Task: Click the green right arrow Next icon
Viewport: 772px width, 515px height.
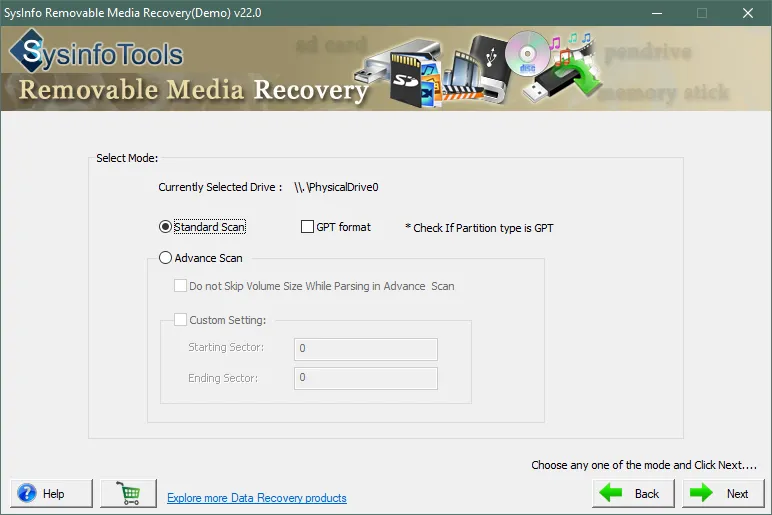Action: pos(701,493)
